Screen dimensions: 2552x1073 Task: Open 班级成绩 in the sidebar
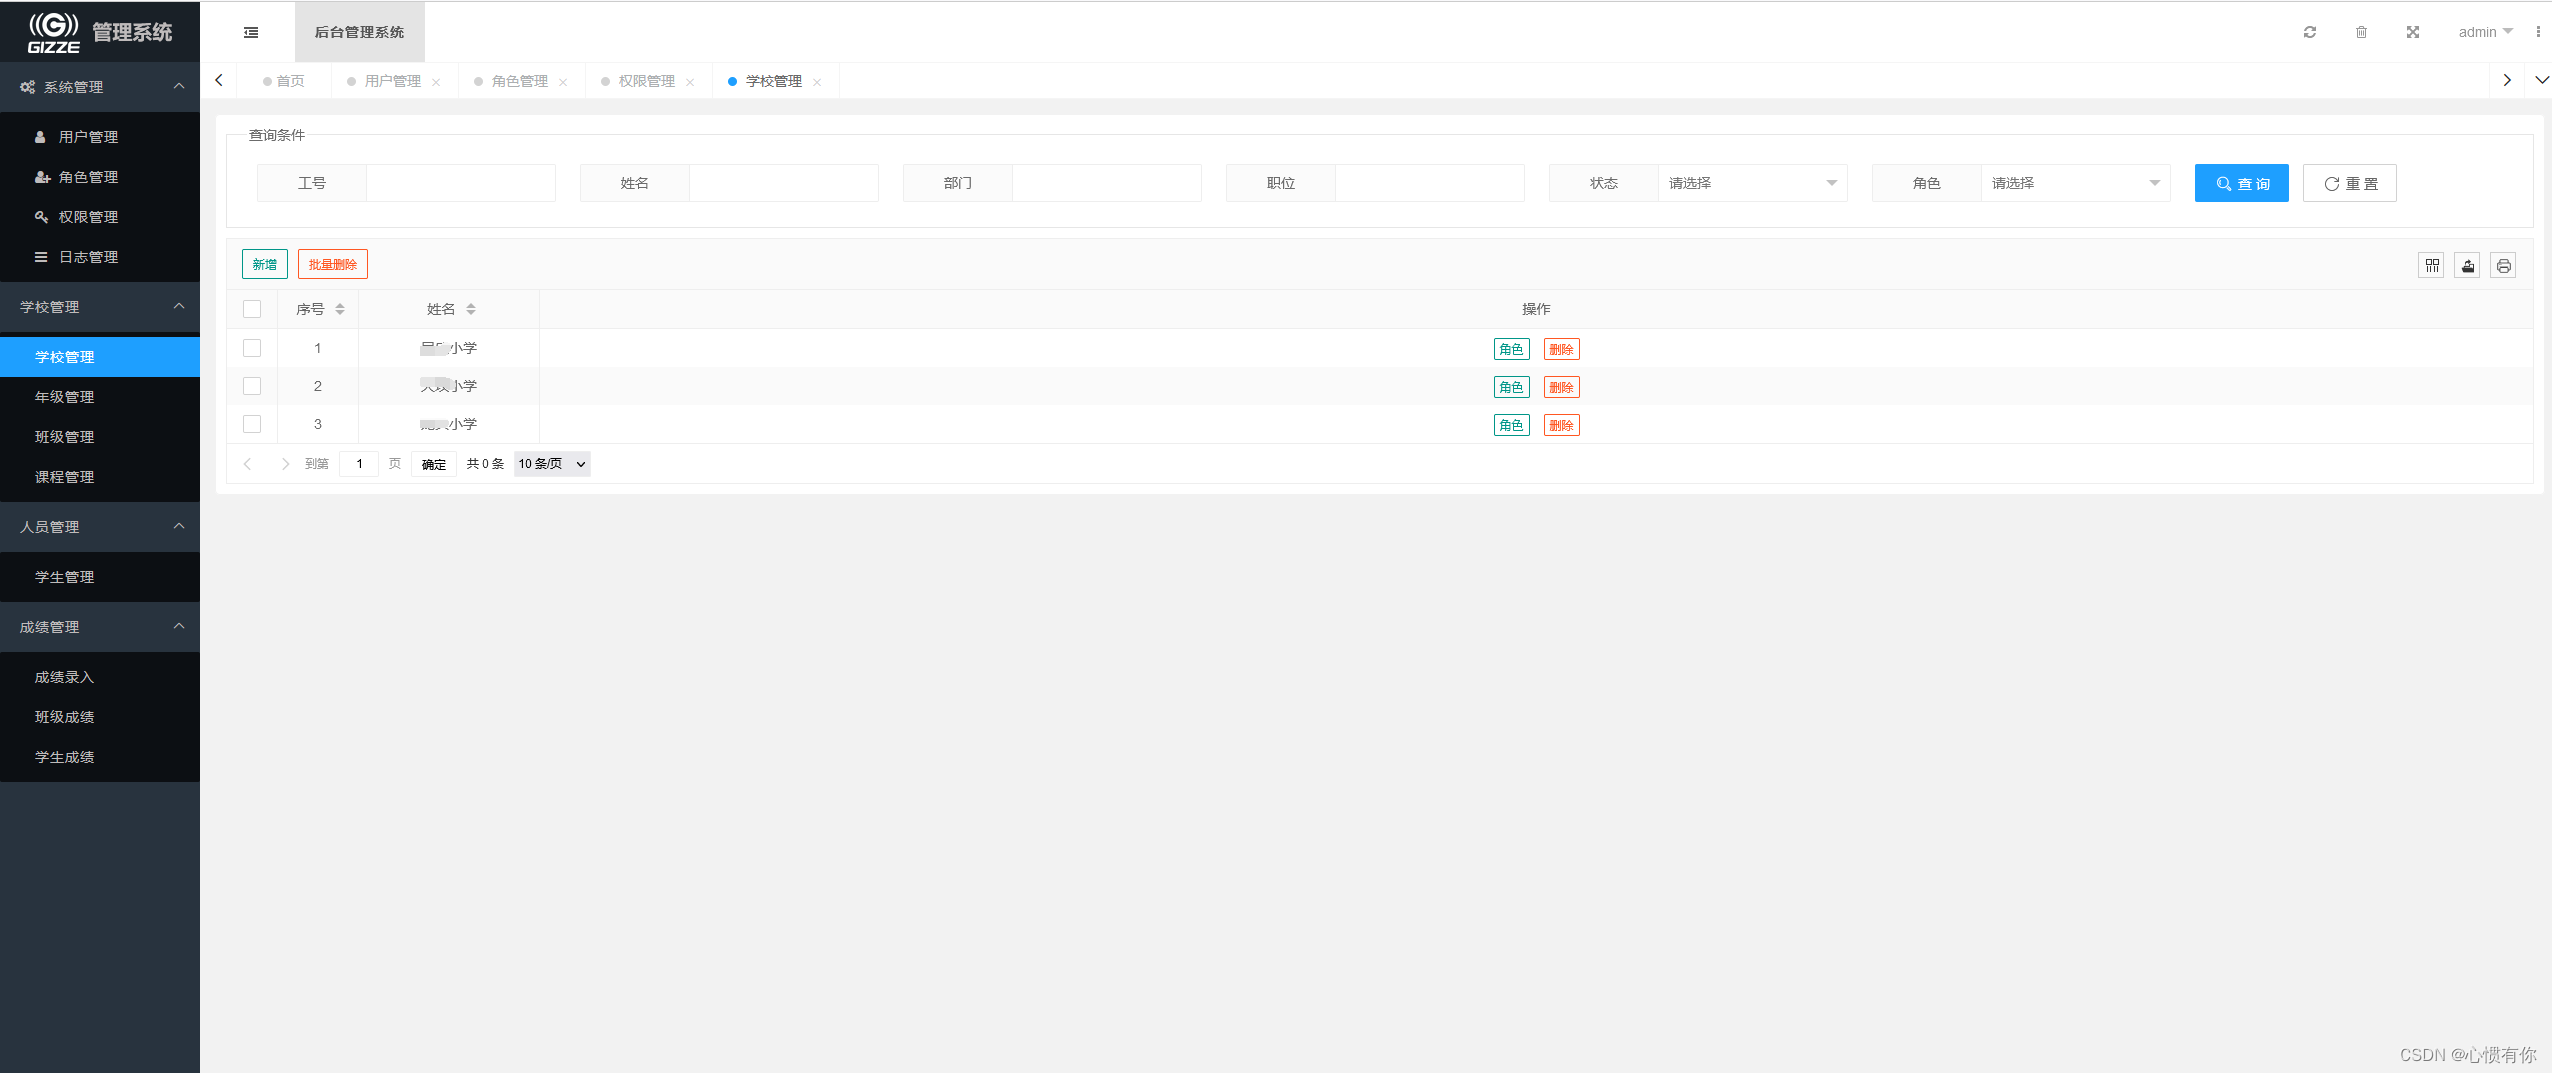[100, 717]
